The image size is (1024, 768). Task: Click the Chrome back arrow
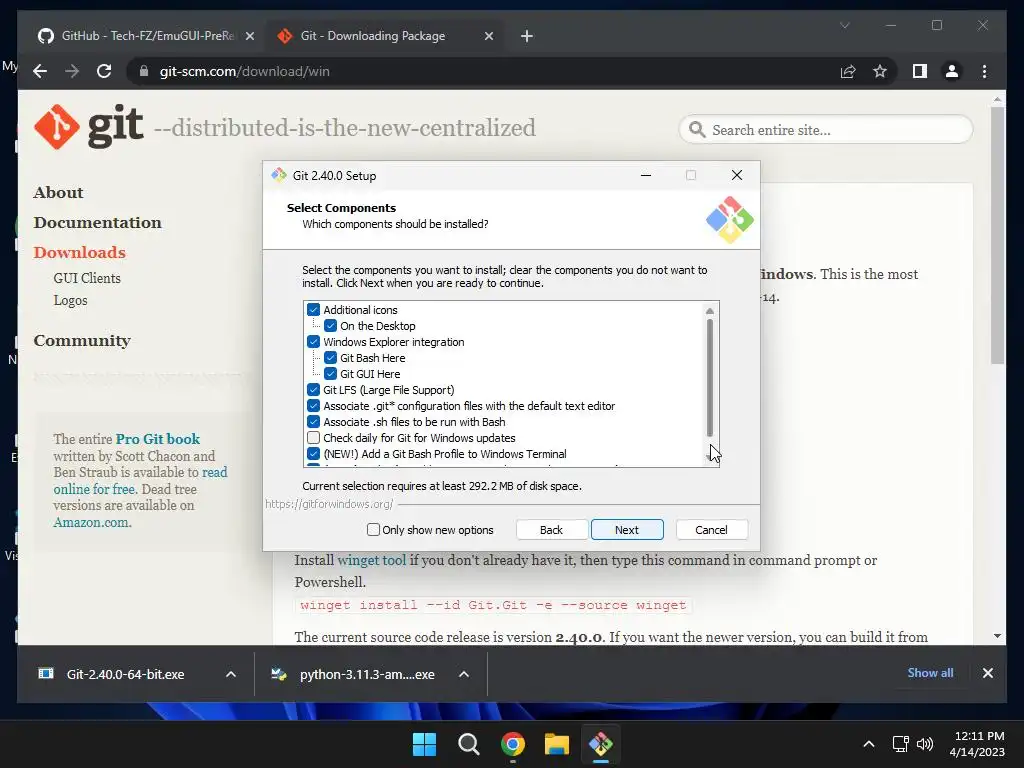coord(40,71)
